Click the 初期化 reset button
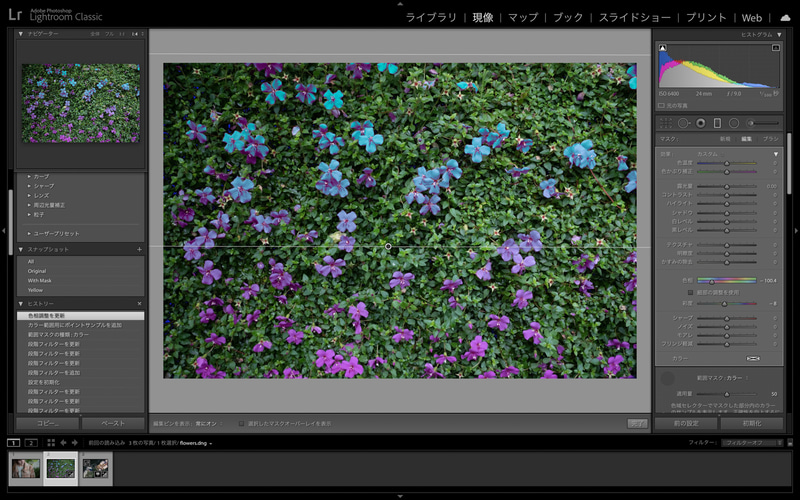 [752, 423]
